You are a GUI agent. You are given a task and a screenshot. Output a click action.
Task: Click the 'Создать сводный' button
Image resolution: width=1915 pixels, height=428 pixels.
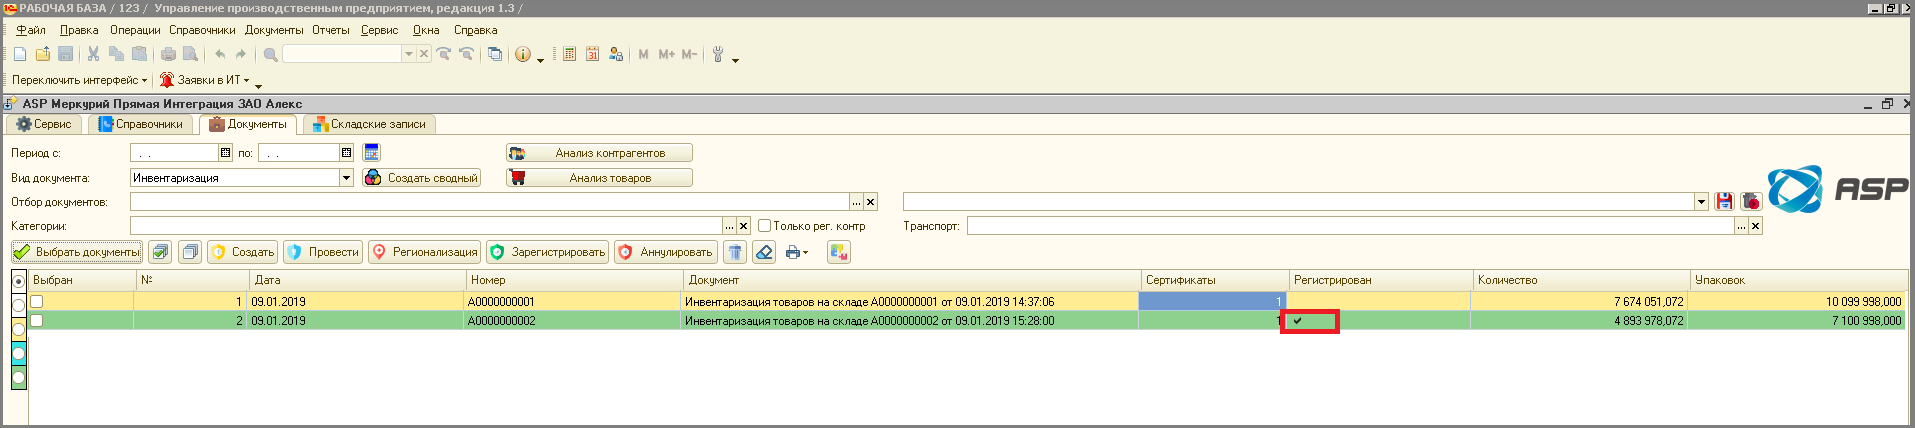click(x=421, y=177)
